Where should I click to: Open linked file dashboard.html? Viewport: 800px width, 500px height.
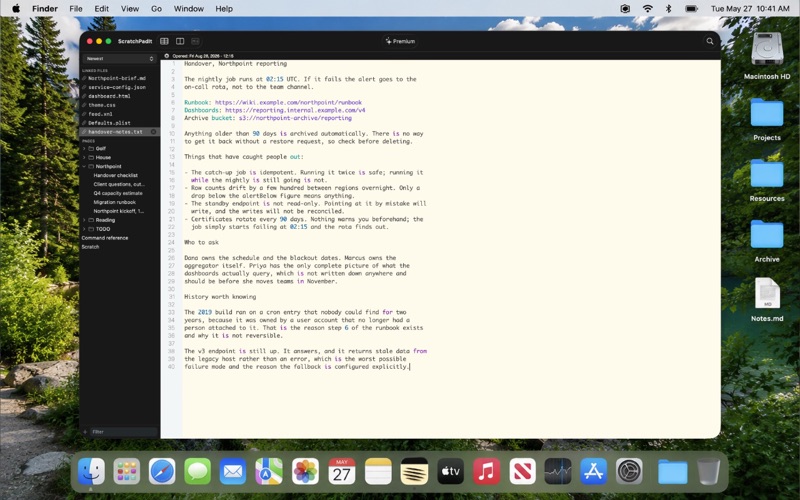109,96
